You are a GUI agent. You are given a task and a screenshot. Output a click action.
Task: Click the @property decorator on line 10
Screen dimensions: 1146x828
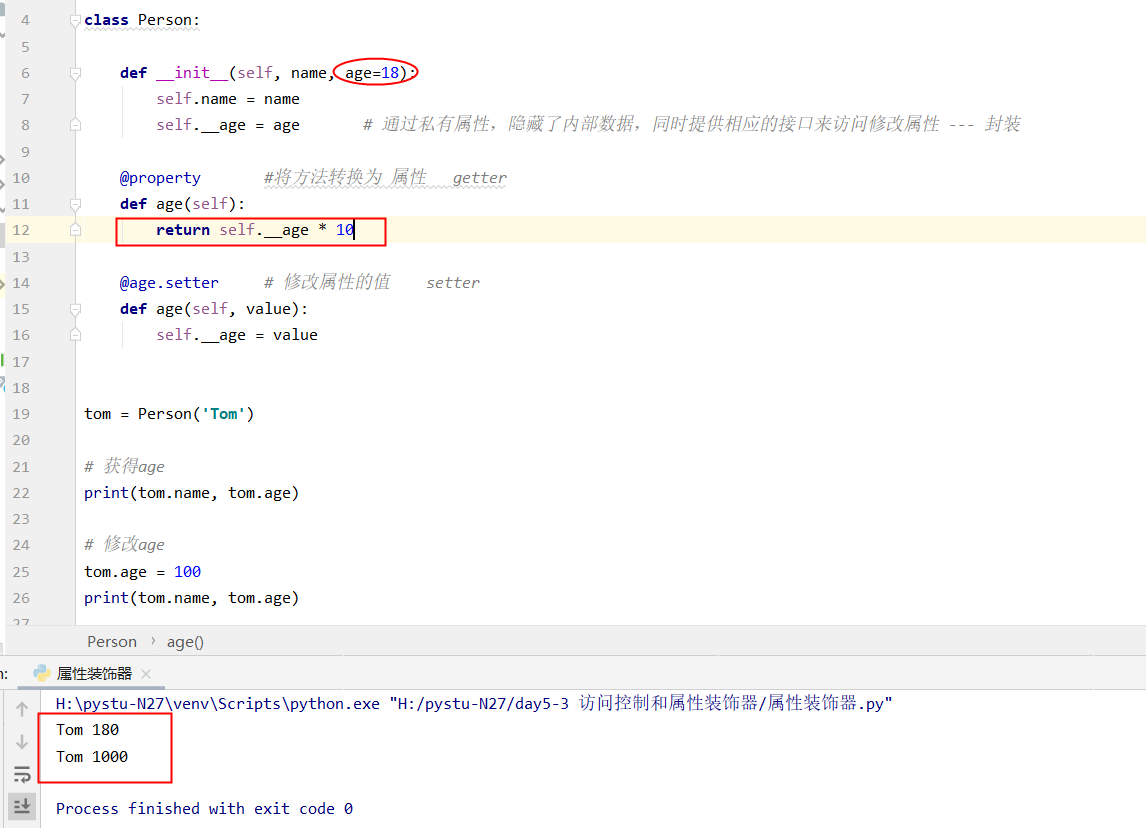pyautogui.click(x=160, y=178)
